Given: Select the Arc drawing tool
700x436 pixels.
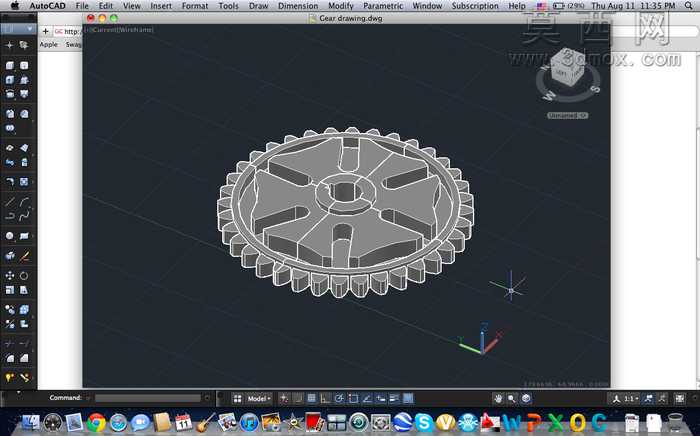Looking at the screenshot, I should click(x=24, y=202).
